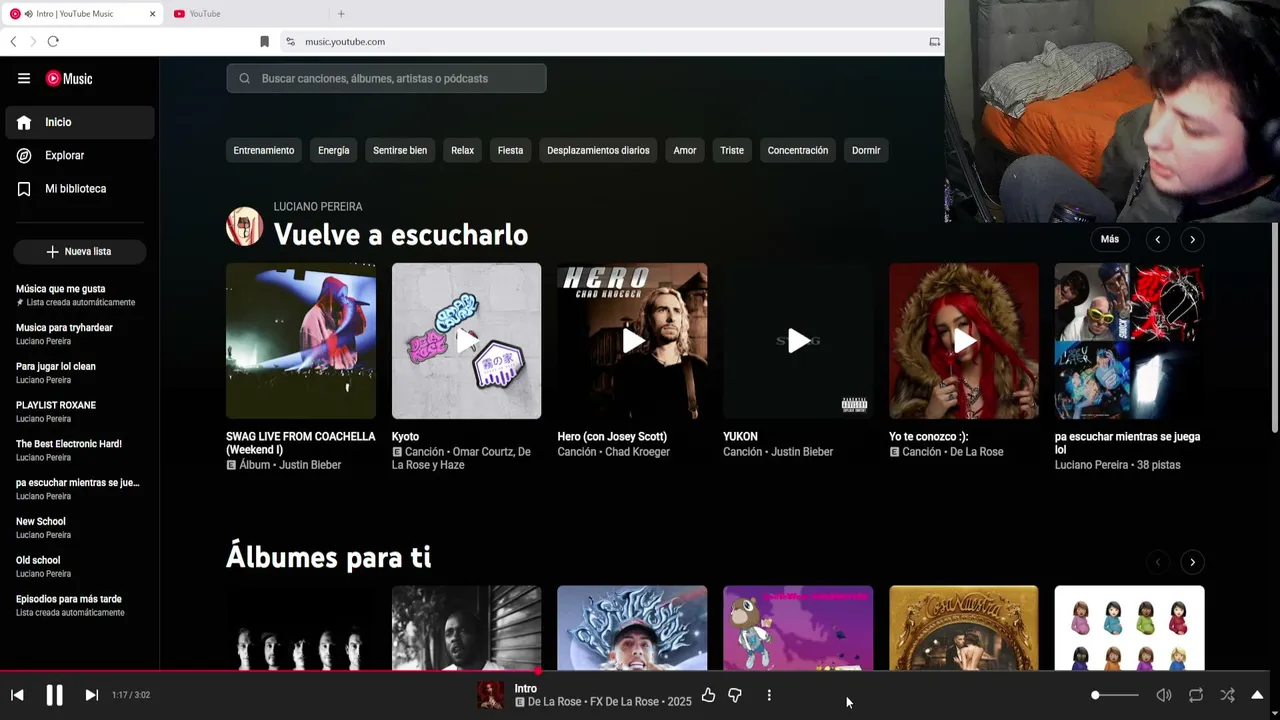Open Mi biblioteca in the sidebar

coord(80,188)
